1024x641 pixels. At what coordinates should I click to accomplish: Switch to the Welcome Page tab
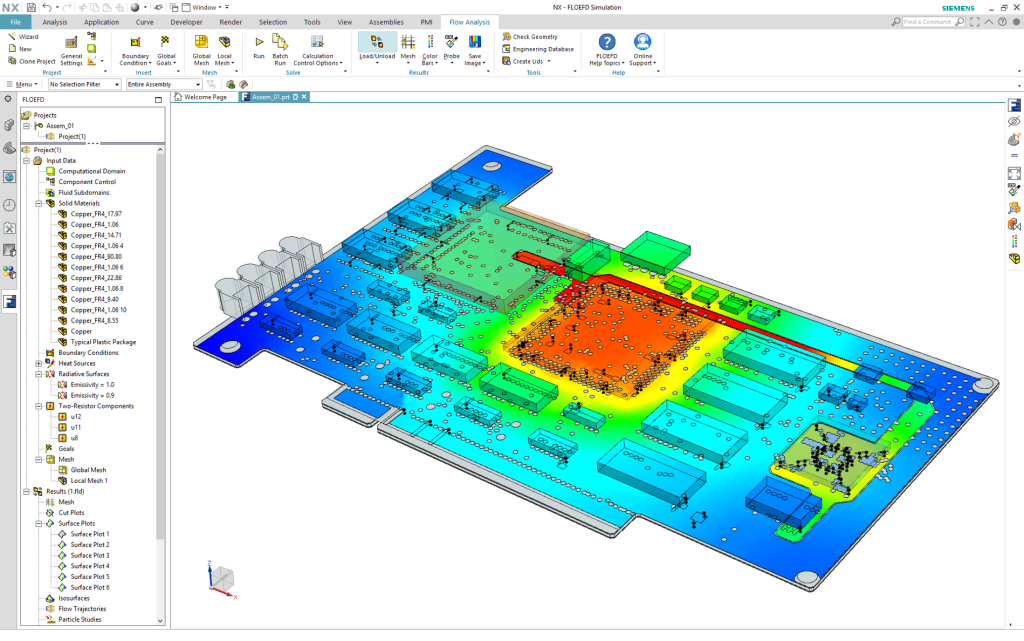[201, 97]
